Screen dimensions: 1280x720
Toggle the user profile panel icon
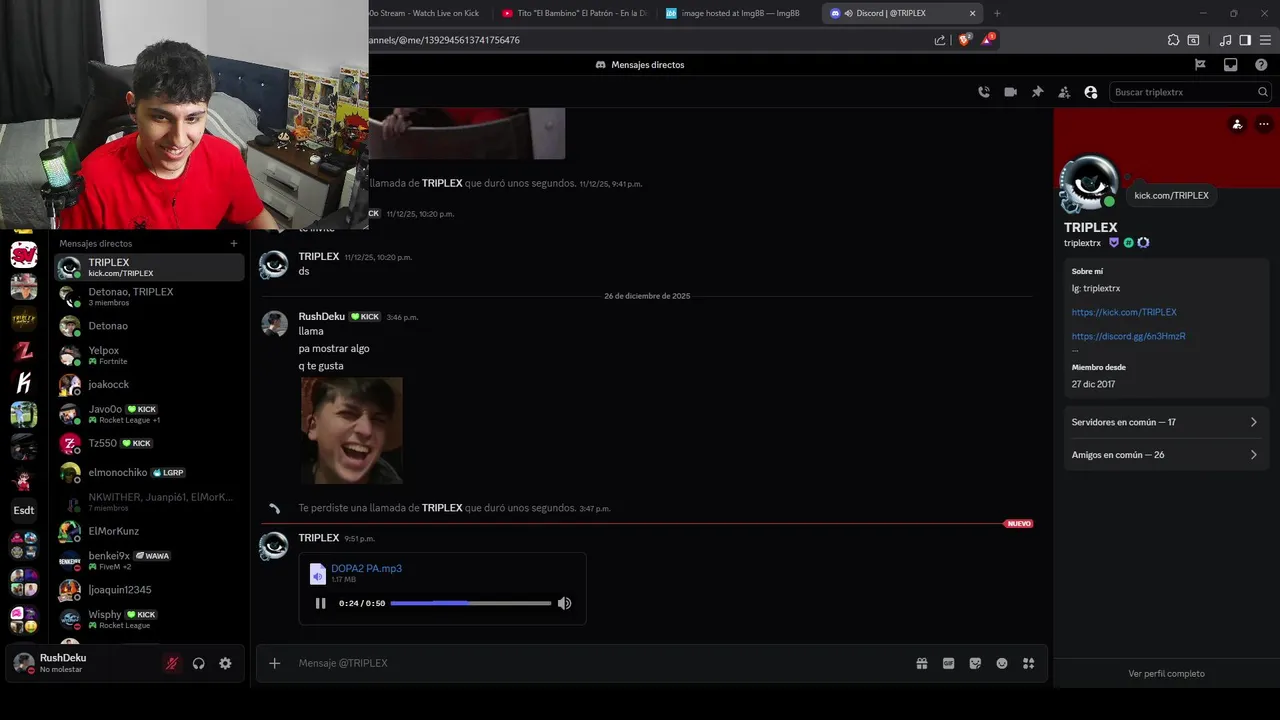(x=1091, y=92)
